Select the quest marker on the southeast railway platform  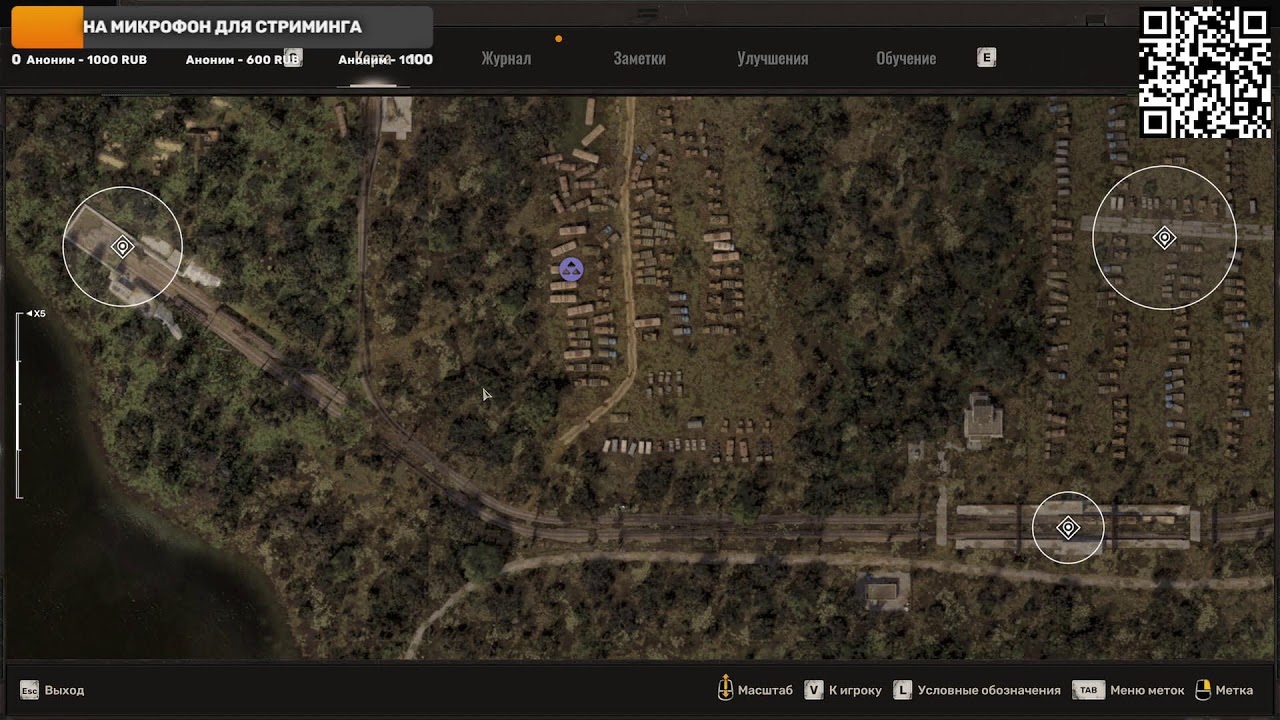1068,527
